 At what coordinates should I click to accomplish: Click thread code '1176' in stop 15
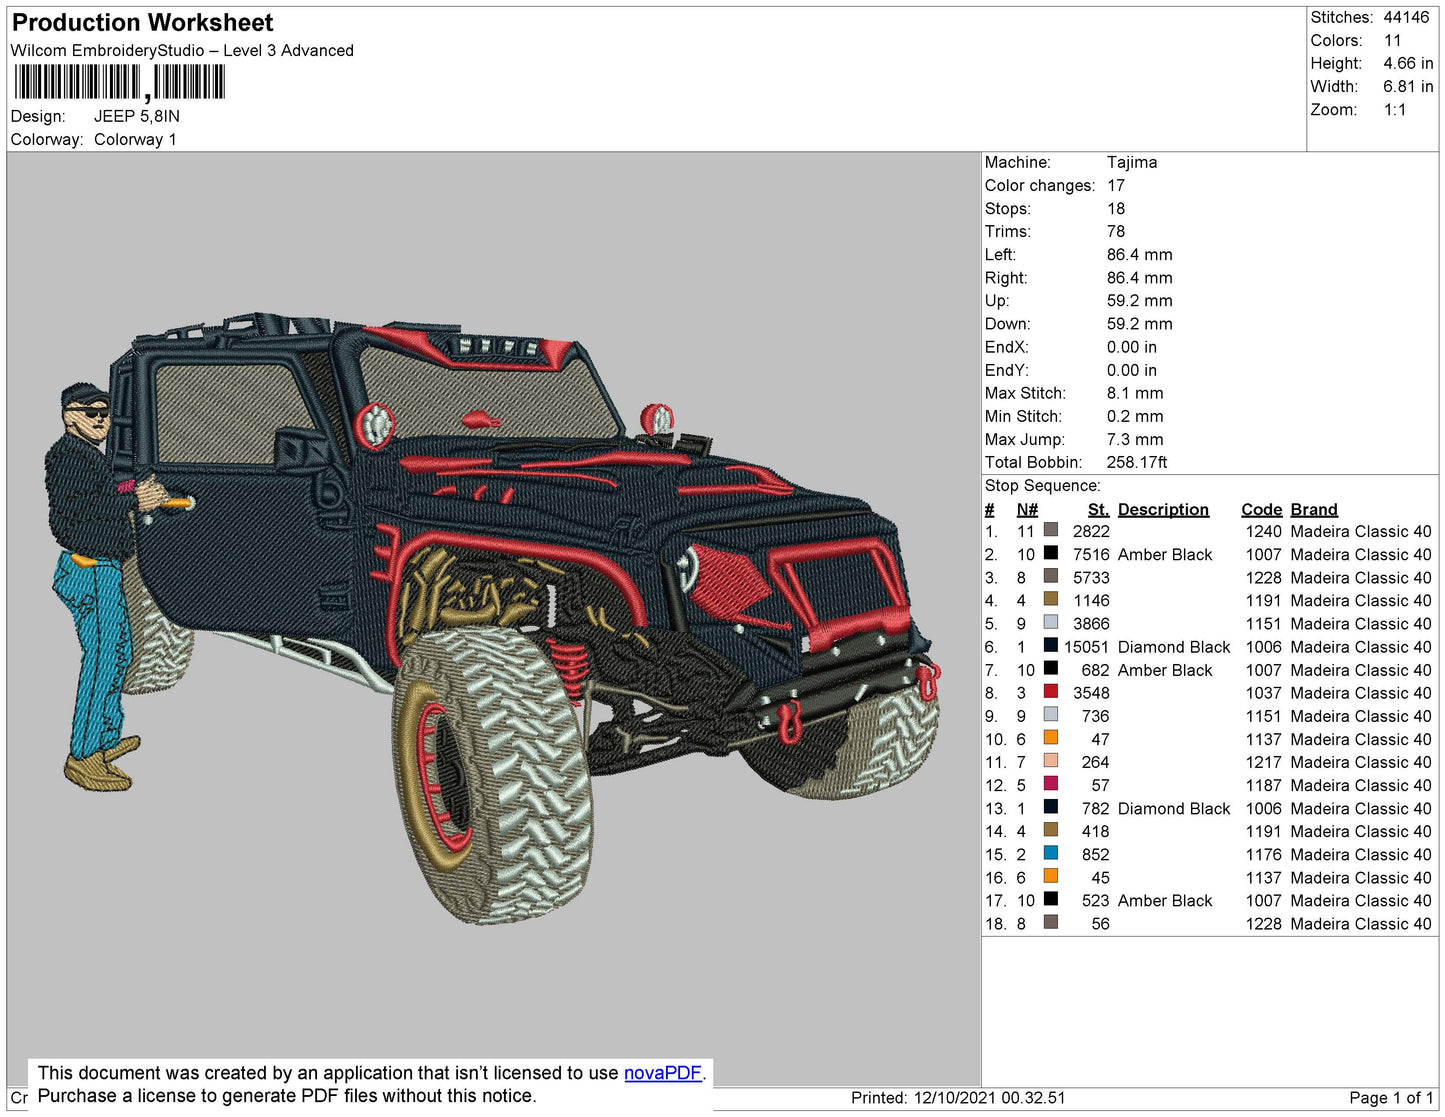click(1263, 855)
